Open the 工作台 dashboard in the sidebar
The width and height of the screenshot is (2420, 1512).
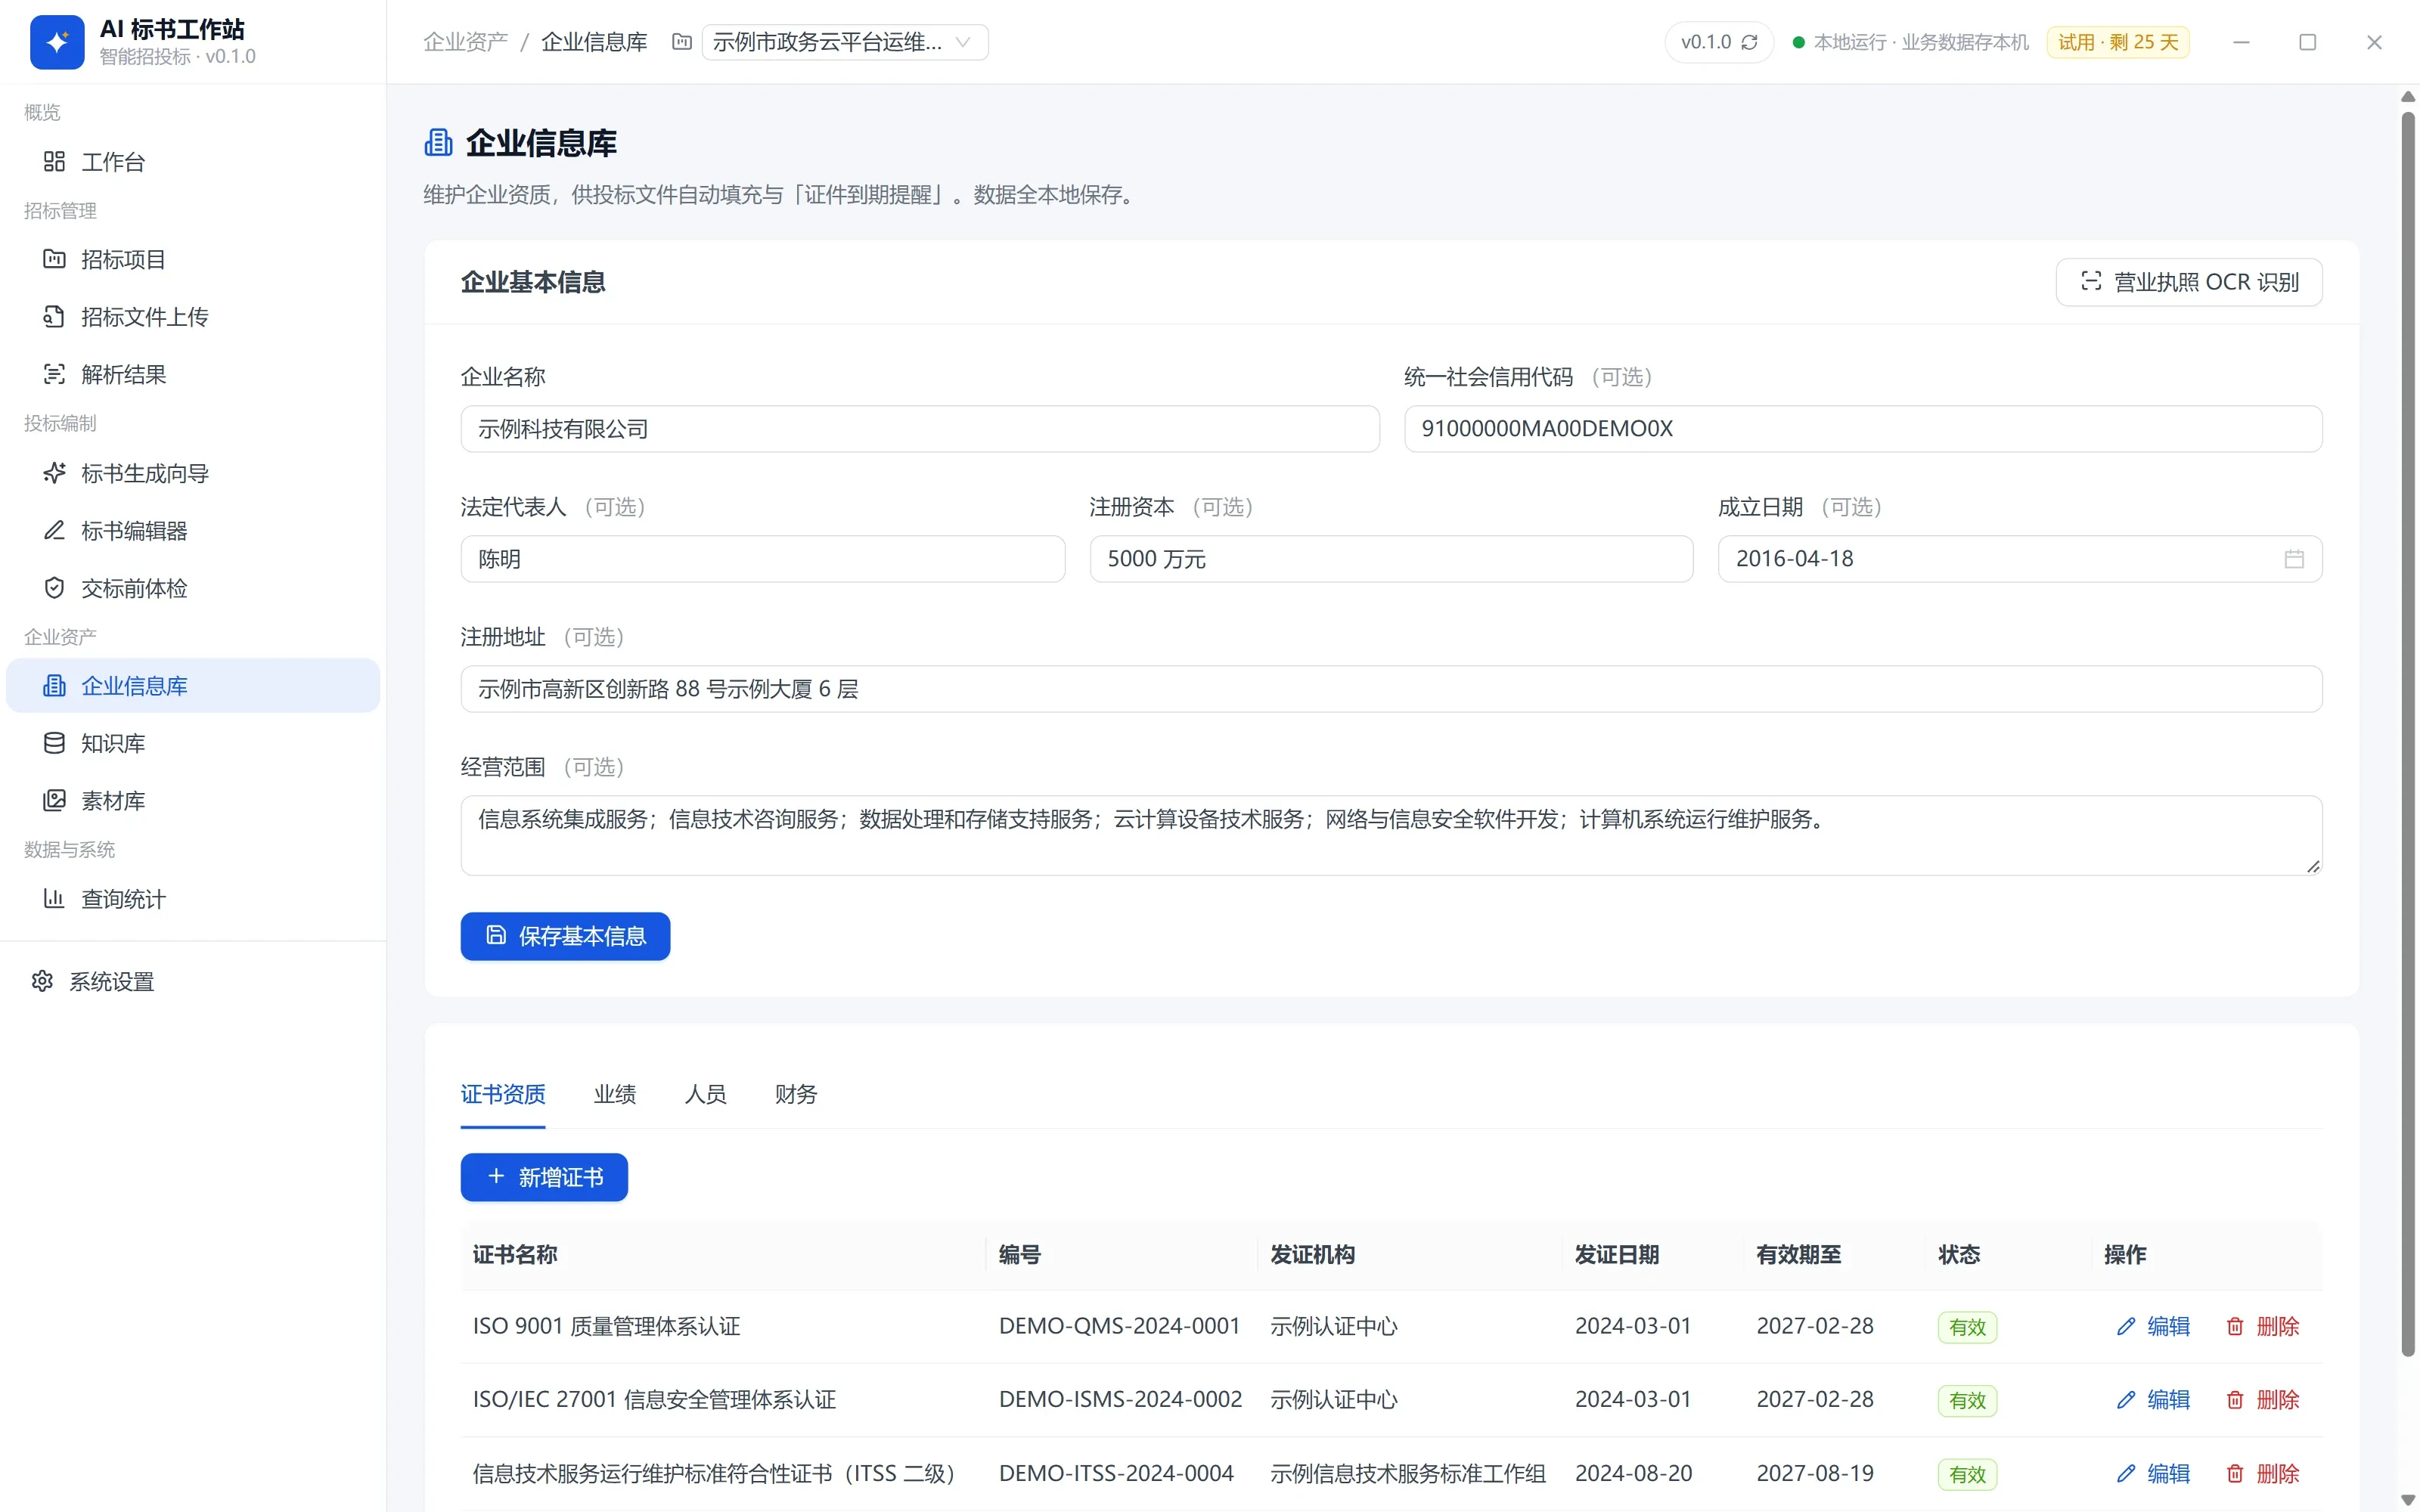pos(193,162)
